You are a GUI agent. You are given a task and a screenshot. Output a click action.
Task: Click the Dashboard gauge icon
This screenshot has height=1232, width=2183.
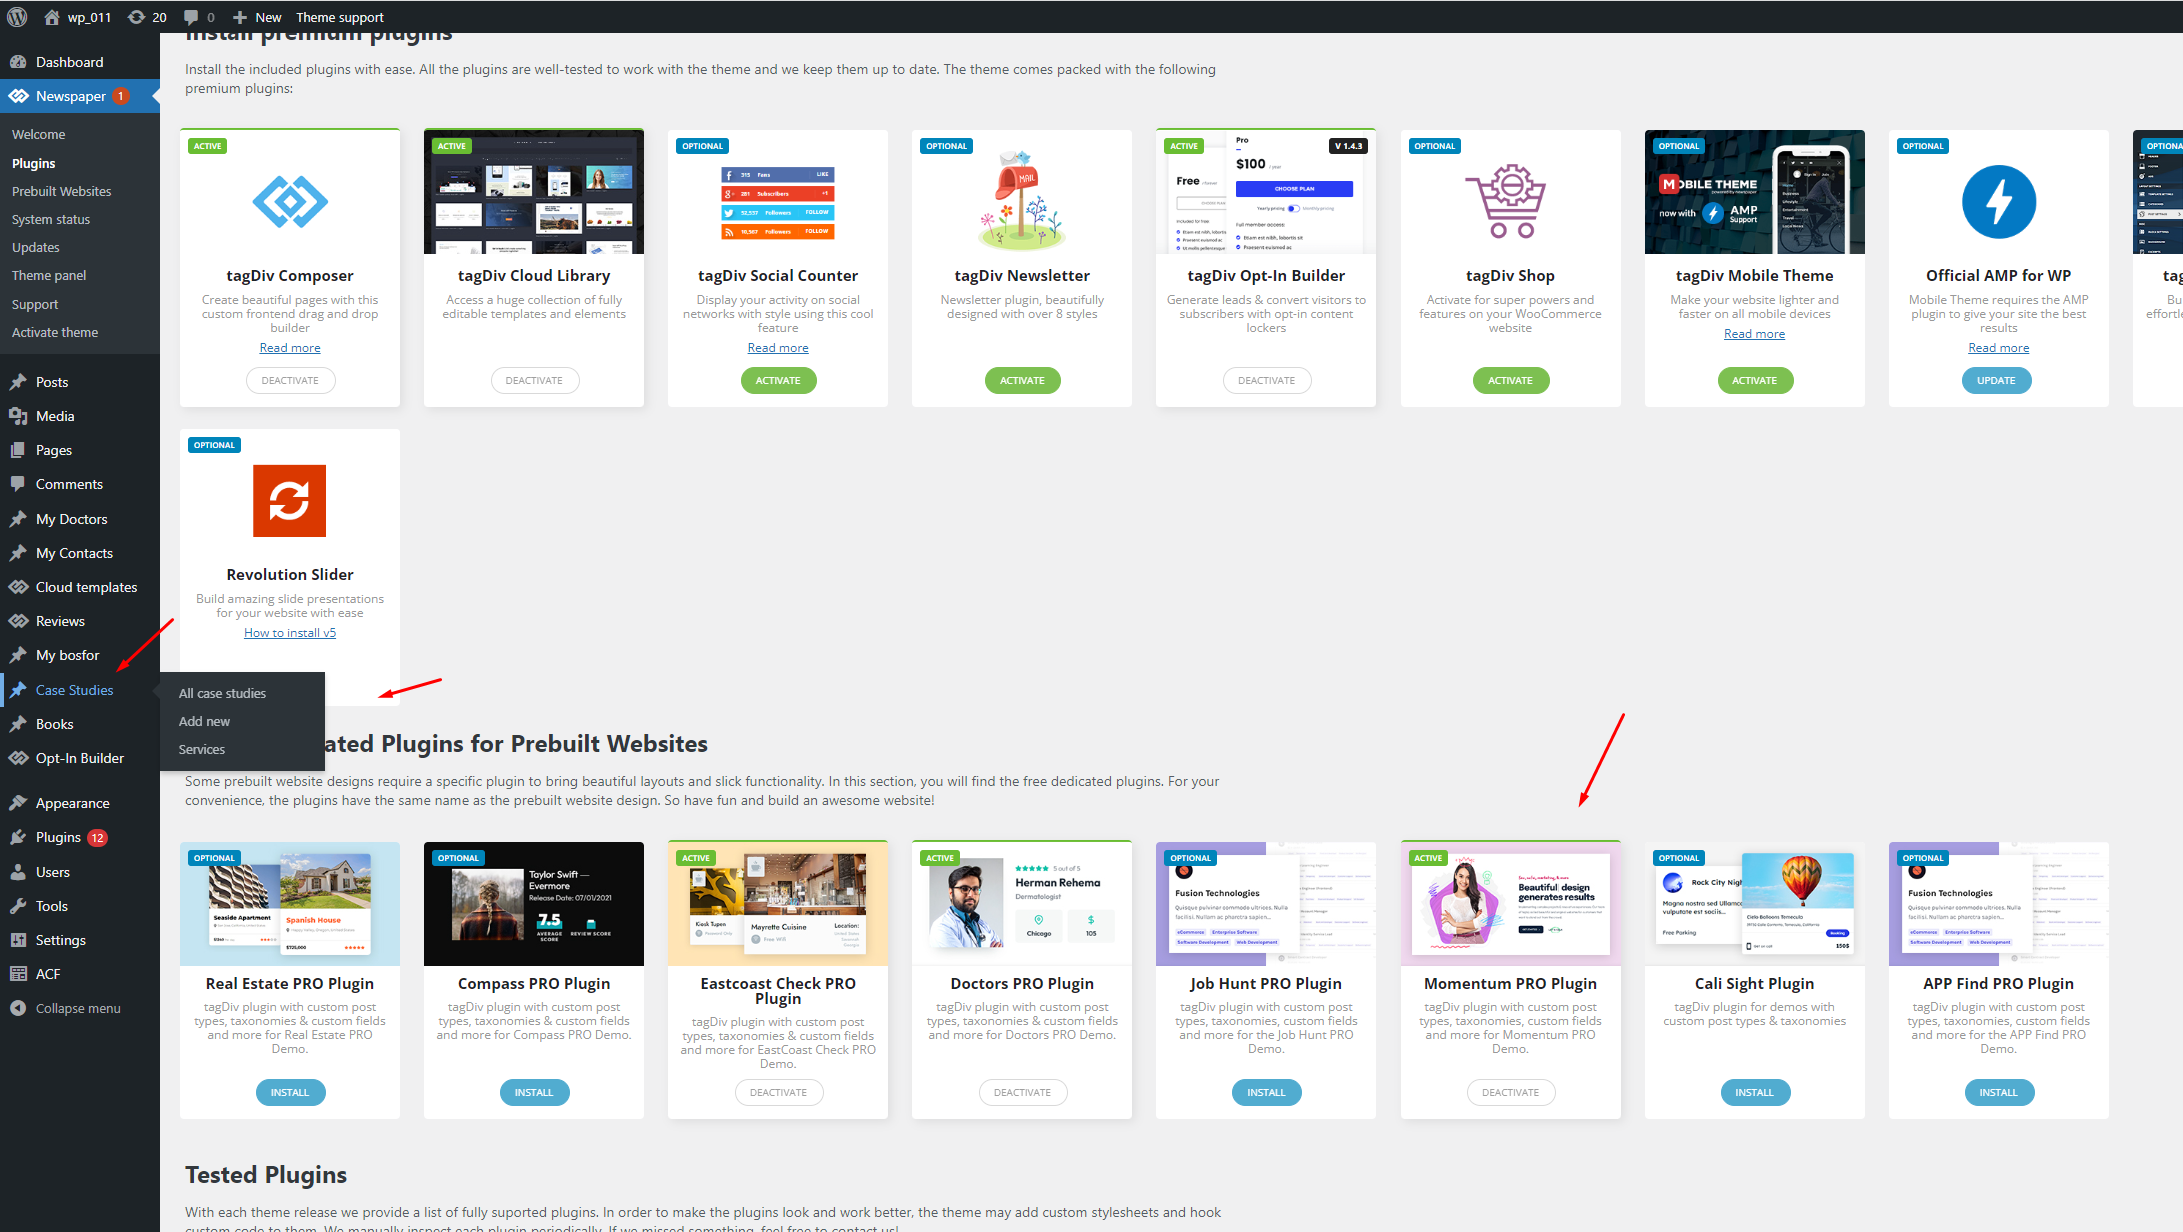click(x=18, y=62)
